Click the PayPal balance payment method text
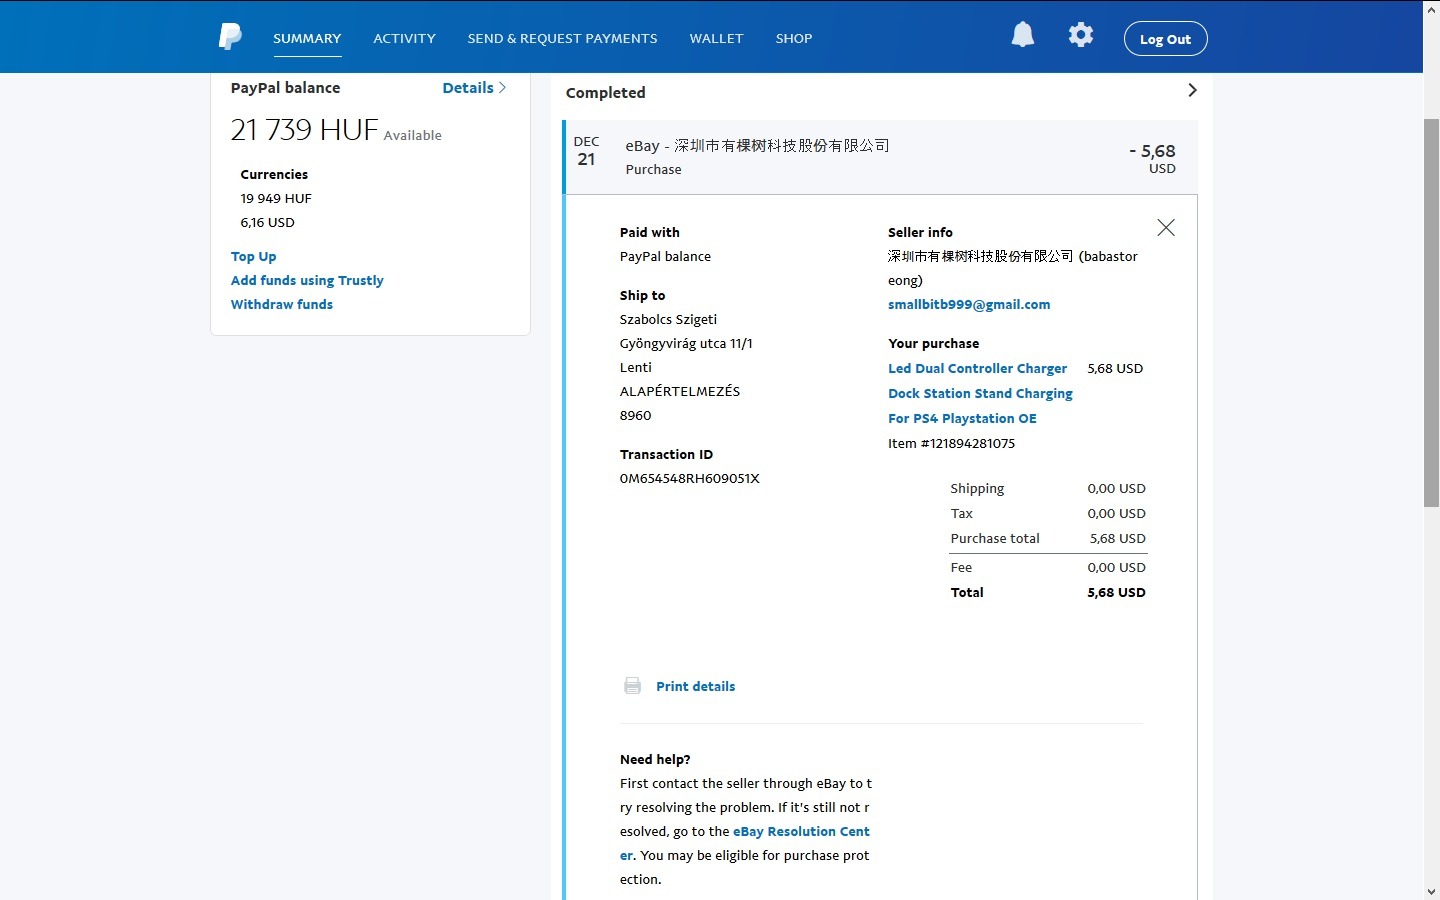The width and height of the screenshot is (1440, 900). coord(665,257)
